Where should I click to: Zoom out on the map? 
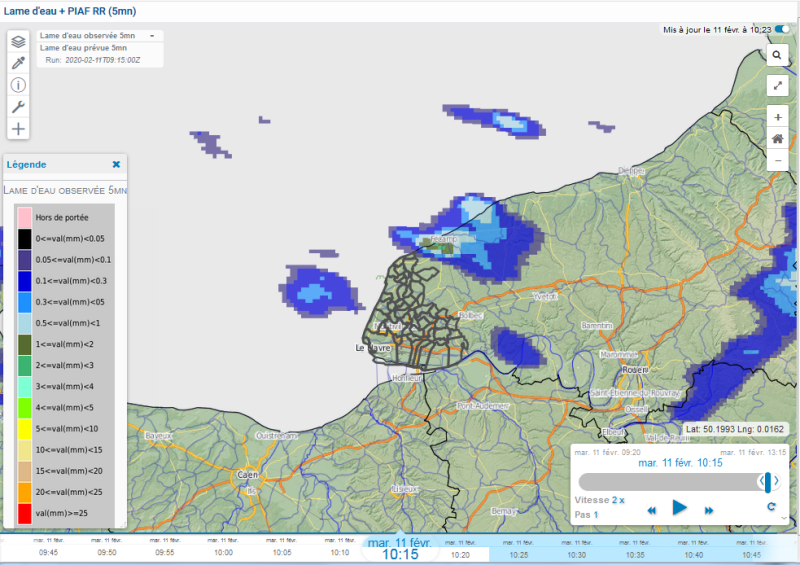(778, 161)
